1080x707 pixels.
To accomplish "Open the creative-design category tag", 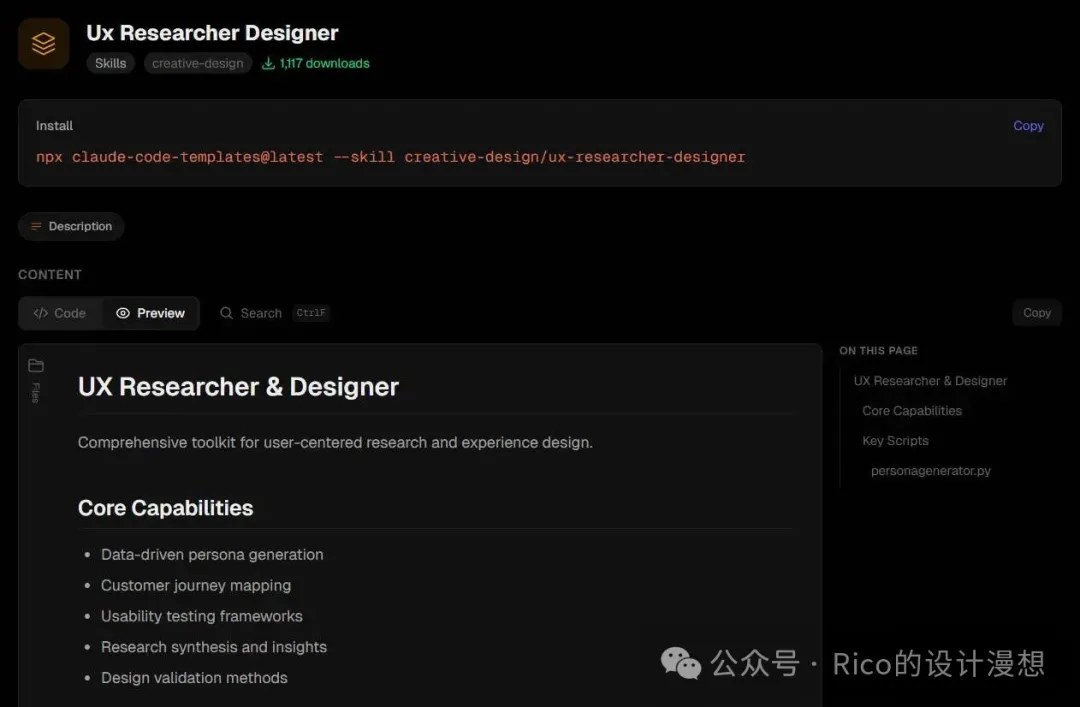I will coord(197,63).
